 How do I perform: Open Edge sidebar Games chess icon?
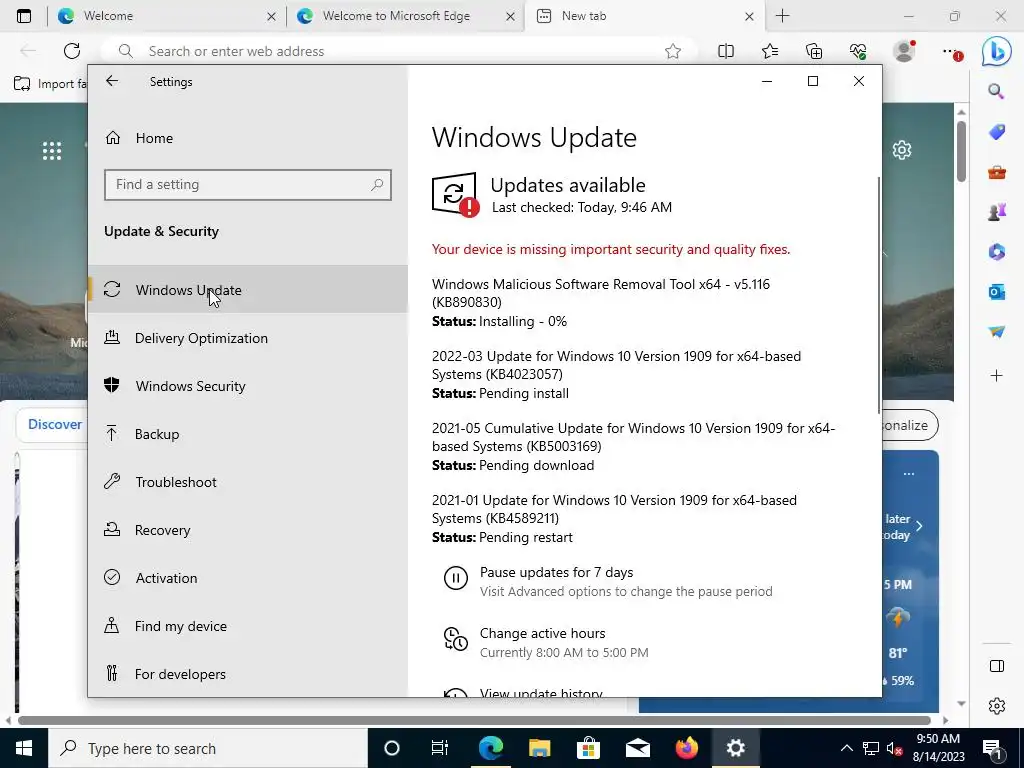(x=997, y=212)
